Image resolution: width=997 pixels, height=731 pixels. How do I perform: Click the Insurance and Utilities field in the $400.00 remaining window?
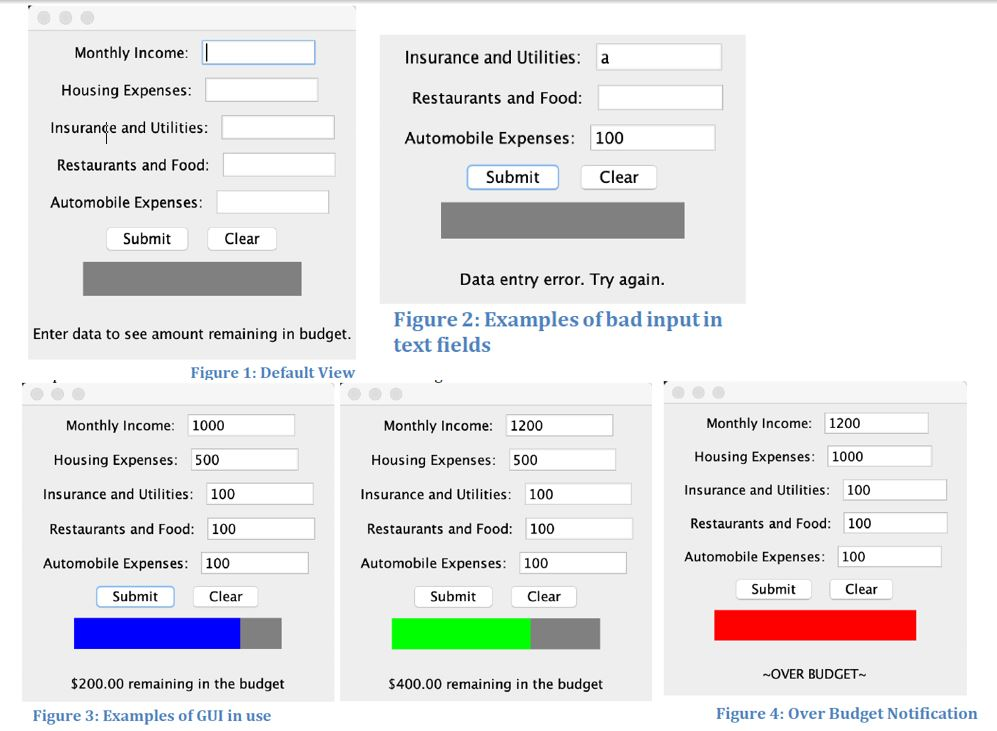(578, 494)
